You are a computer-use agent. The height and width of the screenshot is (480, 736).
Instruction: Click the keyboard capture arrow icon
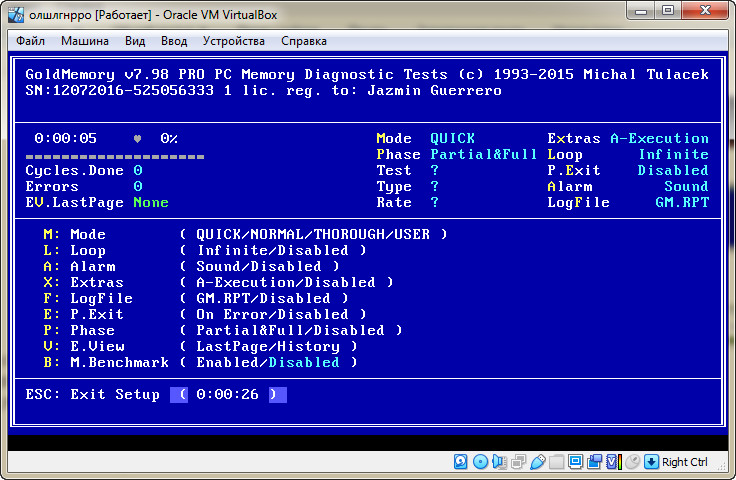pyautogui.click(x=651, y=462)
